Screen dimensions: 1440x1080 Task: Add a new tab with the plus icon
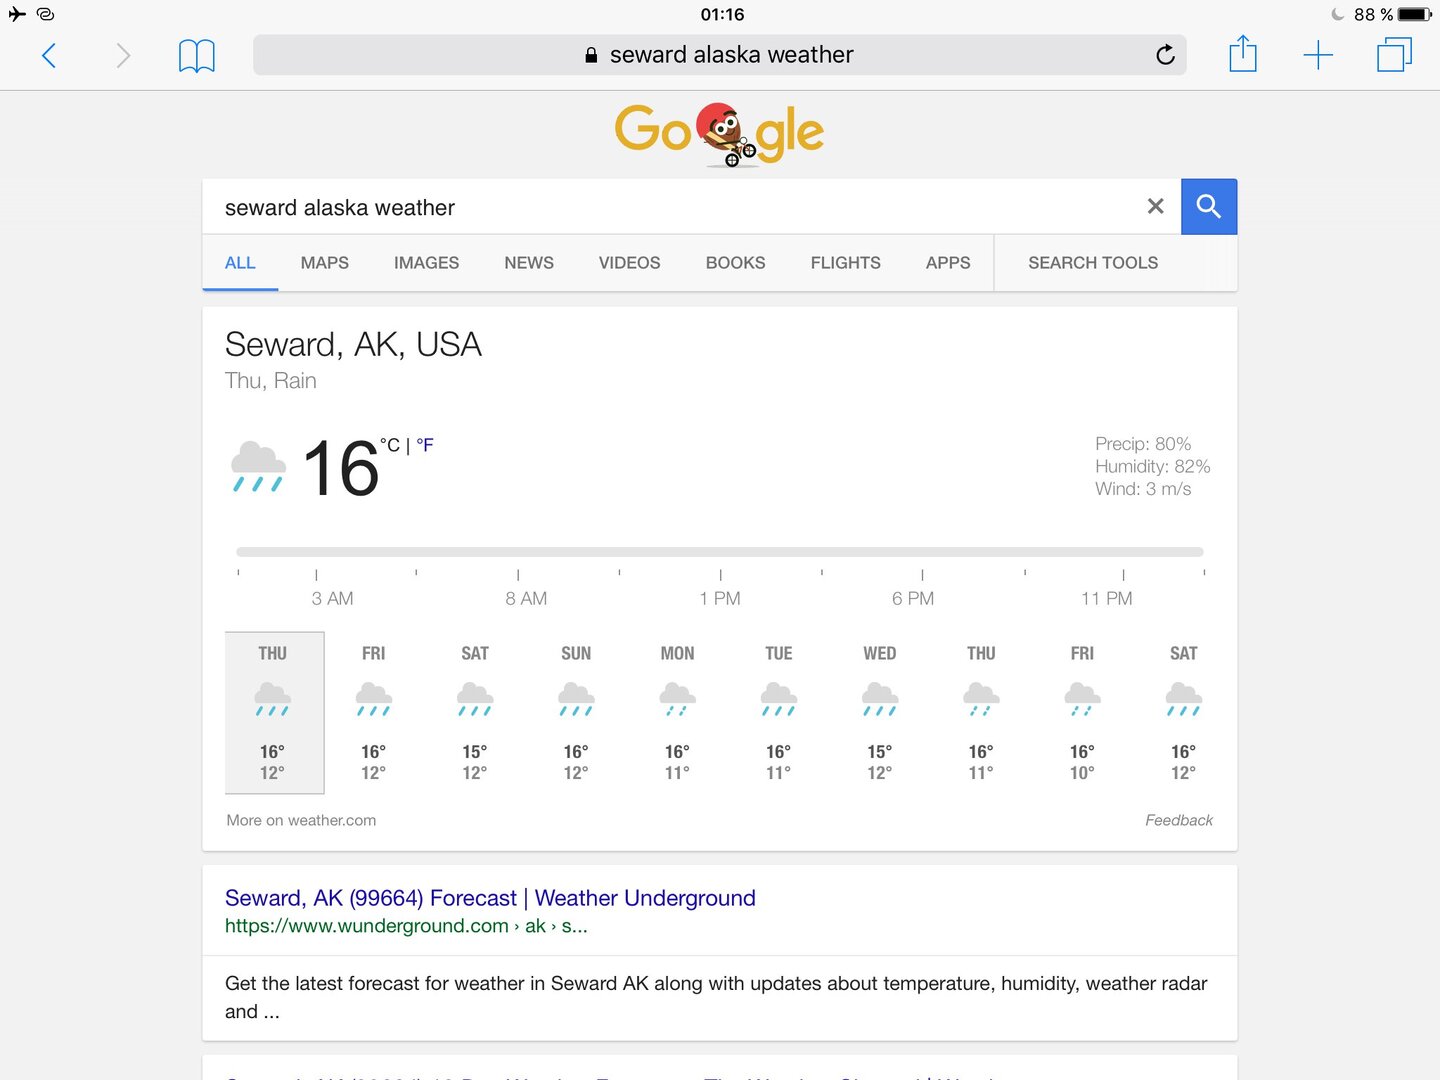[x=1318, y=55]
